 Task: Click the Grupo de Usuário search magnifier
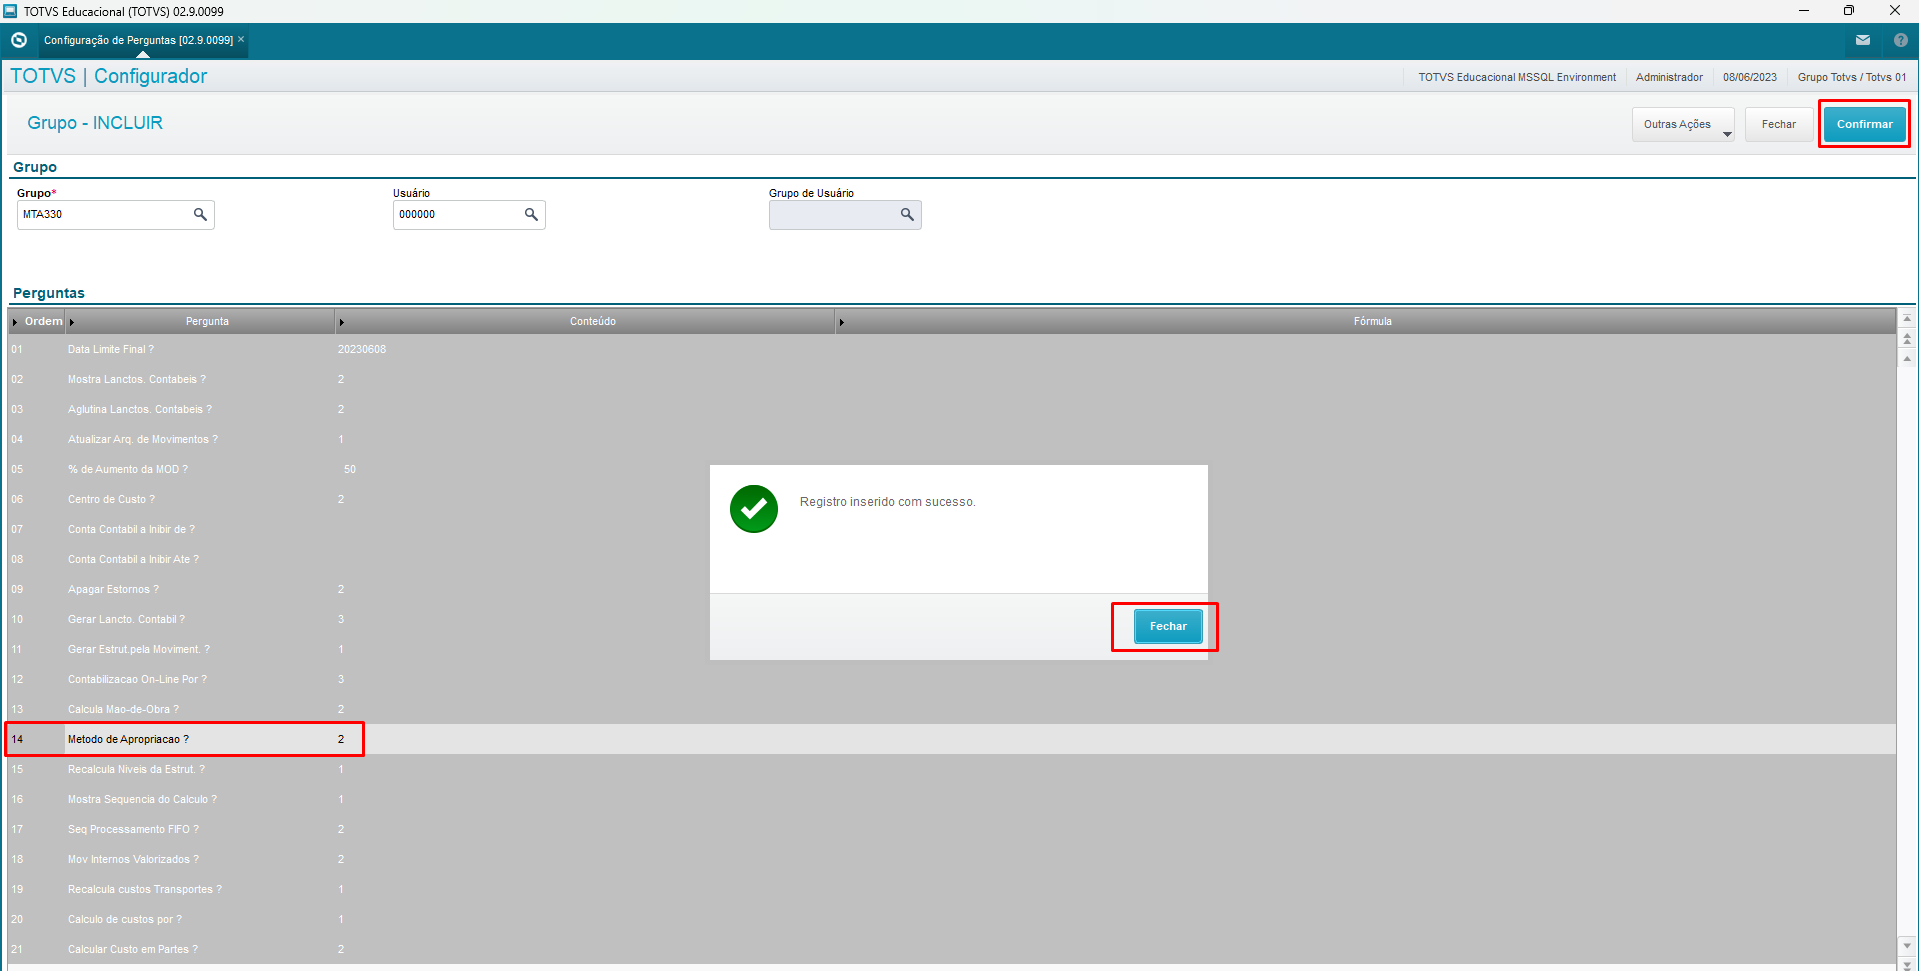pos(907,215)
